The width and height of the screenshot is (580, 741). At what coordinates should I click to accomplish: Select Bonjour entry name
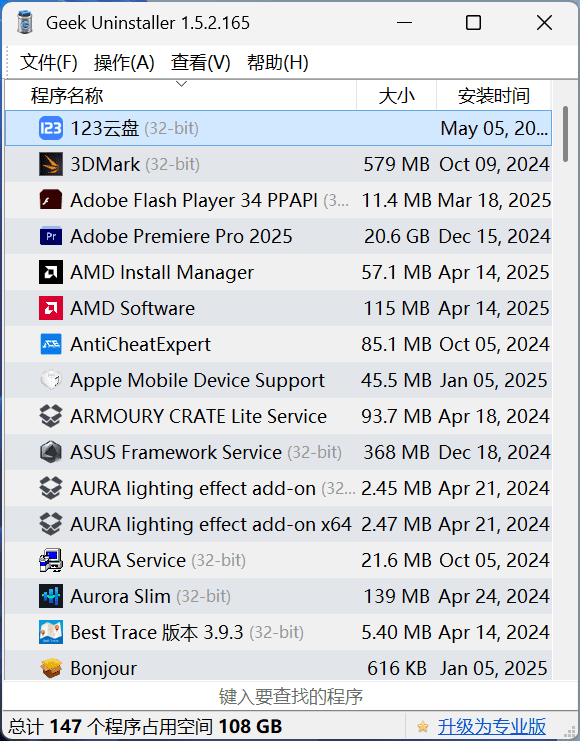pyautogui.click(x=104, y=668)
